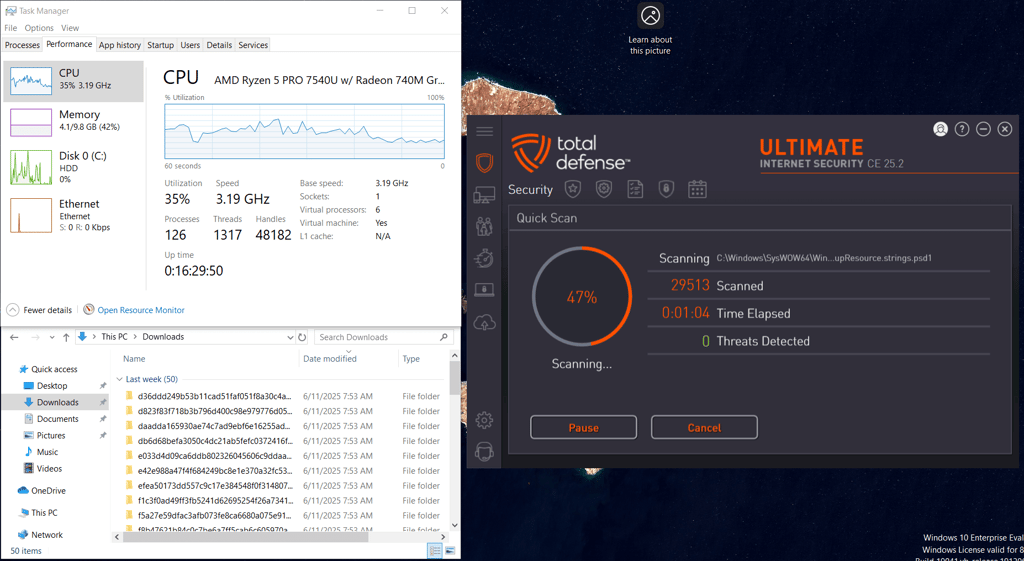Open the checklist report icon beside Security
Screen dimensions: 1024x561
tap(635, 189)
